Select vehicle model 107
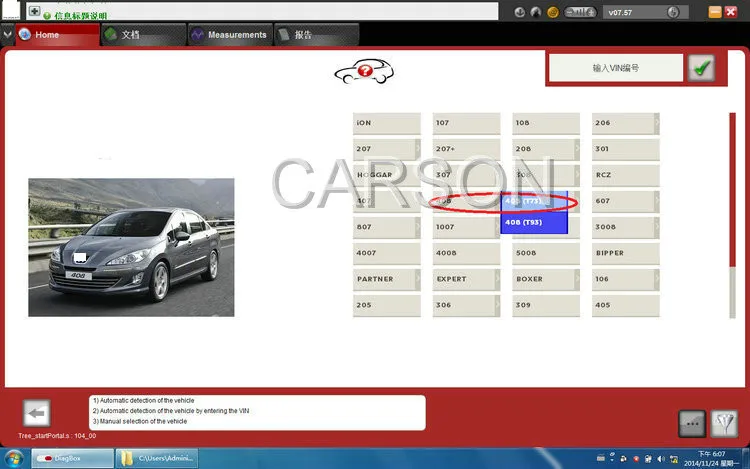 coord(466,123)
